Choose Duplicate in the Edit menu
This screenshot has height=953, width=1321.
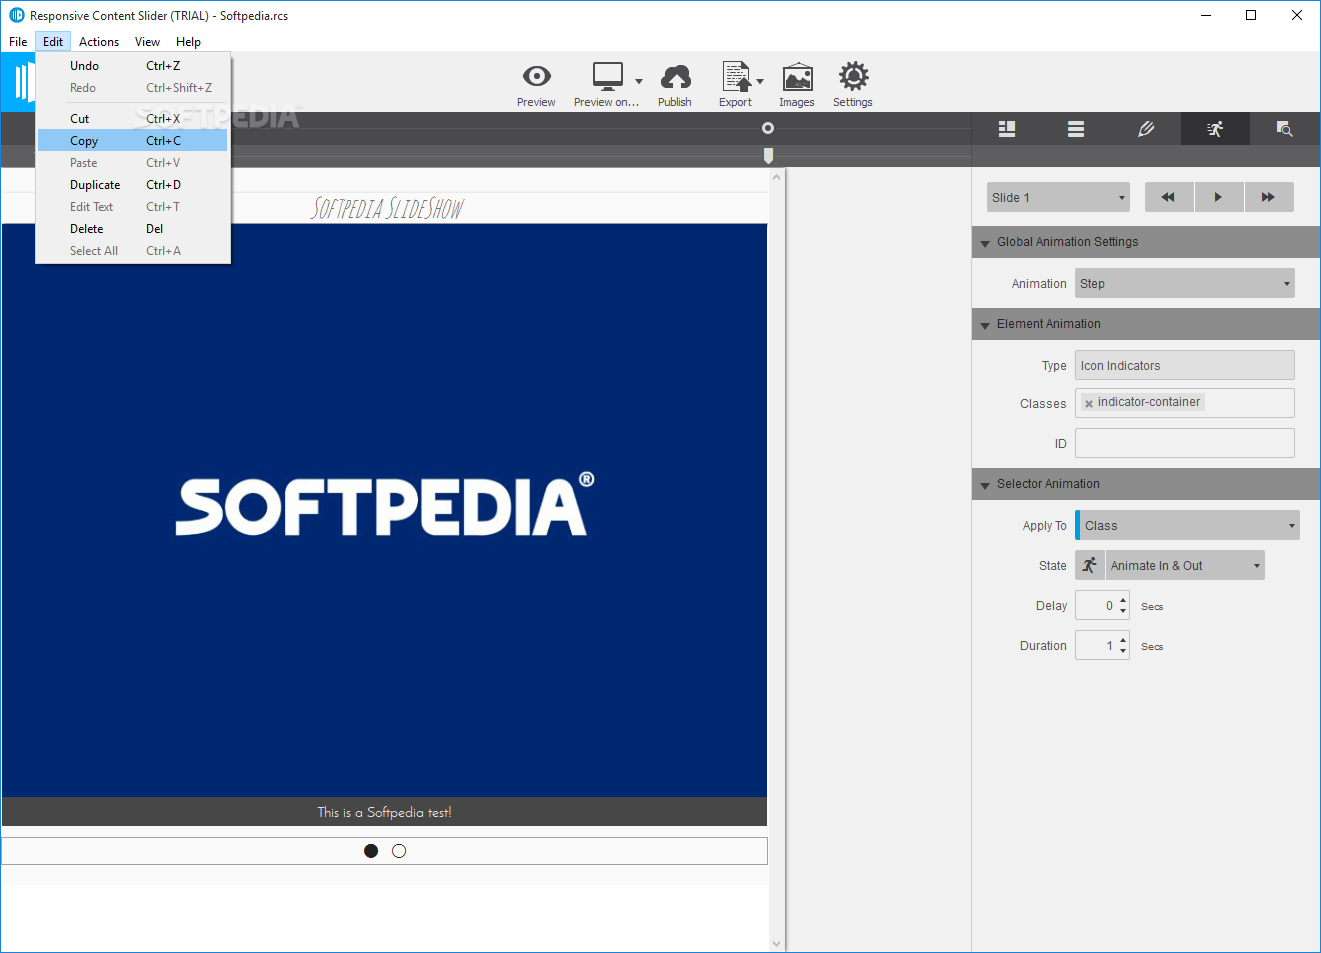[95, 185]
